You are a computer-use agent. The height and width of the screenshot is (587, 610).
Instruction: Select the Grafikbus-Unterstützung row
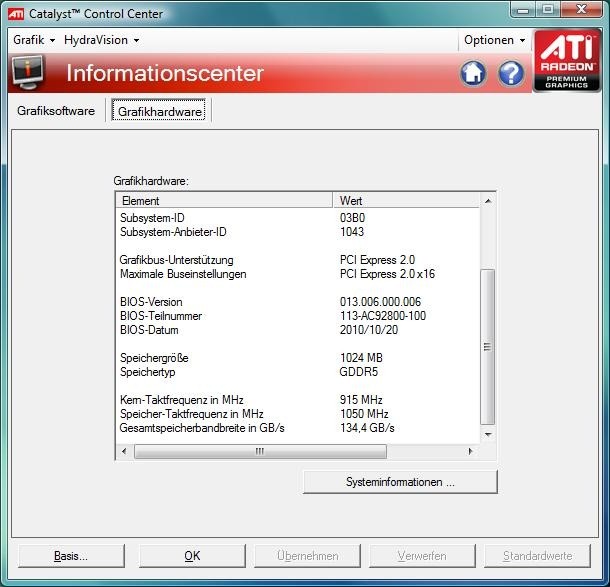[x=298, y=260]
